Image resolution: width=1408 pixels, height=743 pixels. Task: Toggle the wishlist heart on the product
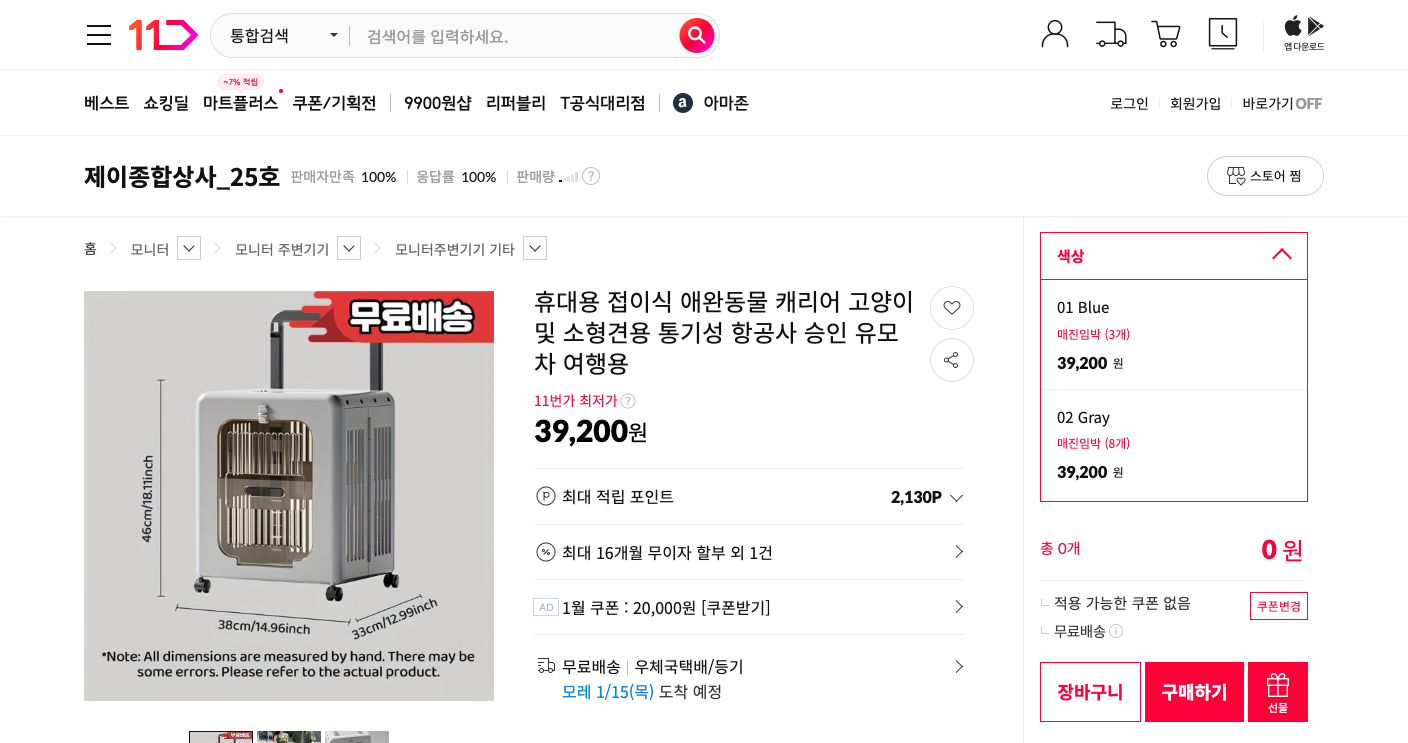[951, 308]
